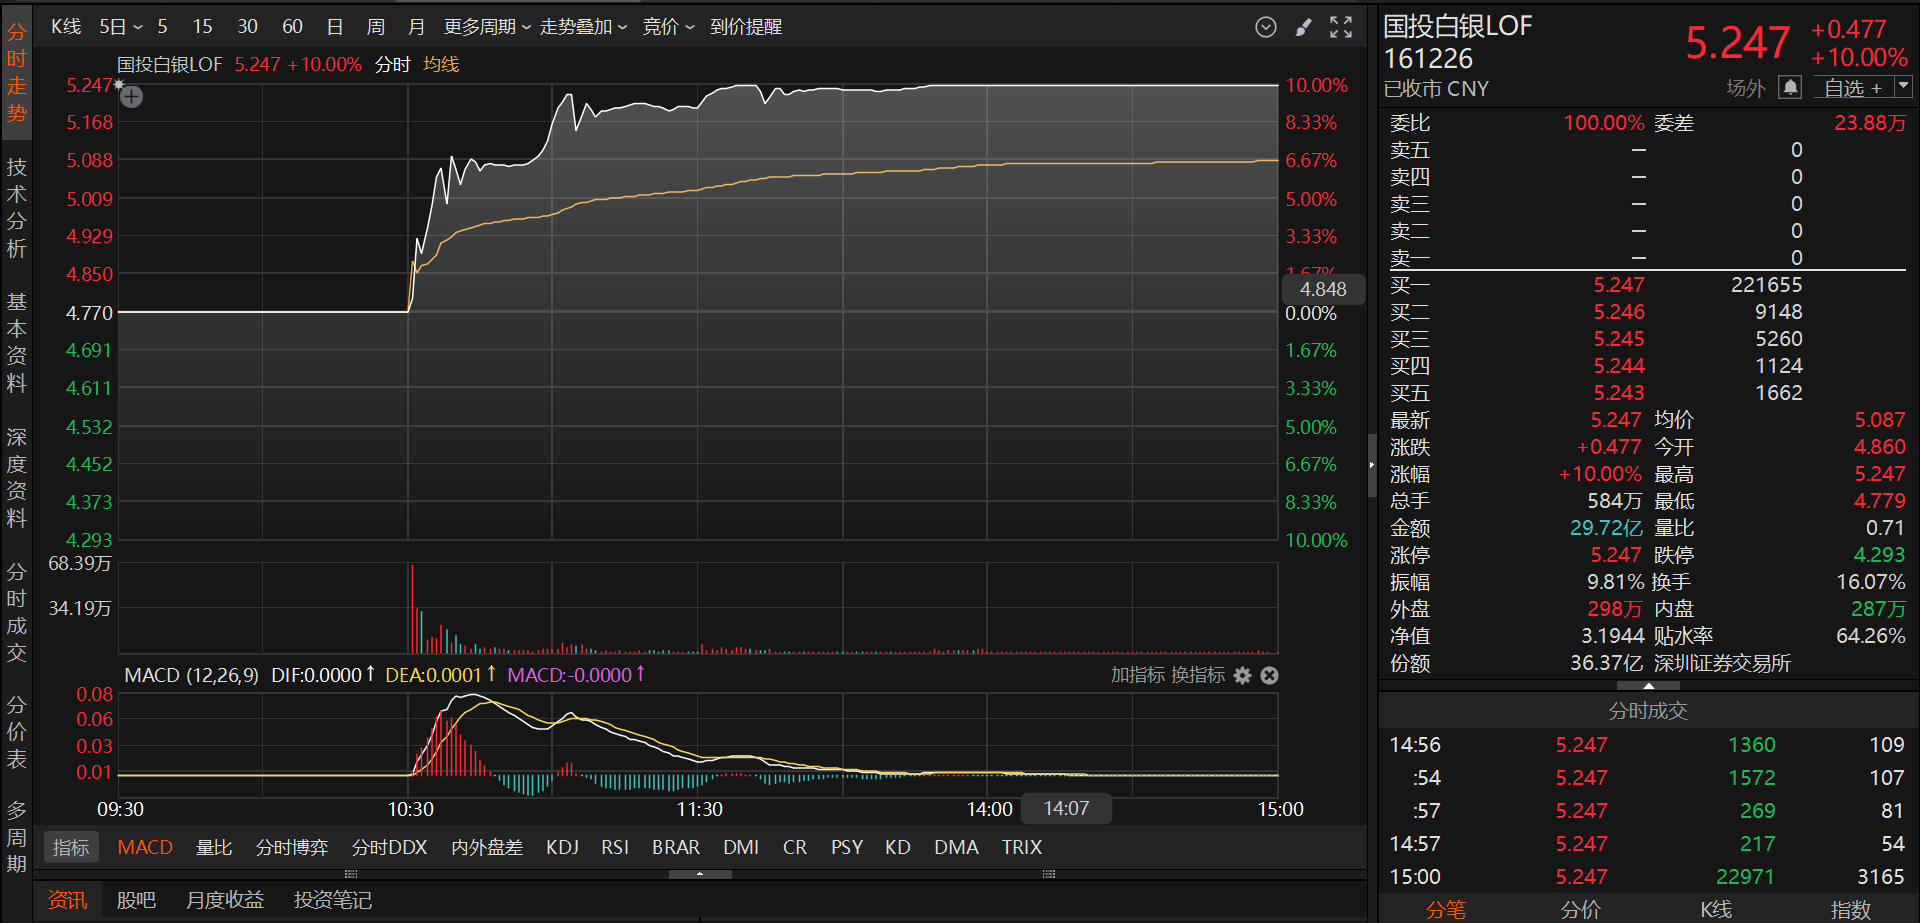The height and width of the screenshot is (923, 1920).
Task: Open MACD indicator settings gear
Action: pyautogui.click(x=1242, y=676)
